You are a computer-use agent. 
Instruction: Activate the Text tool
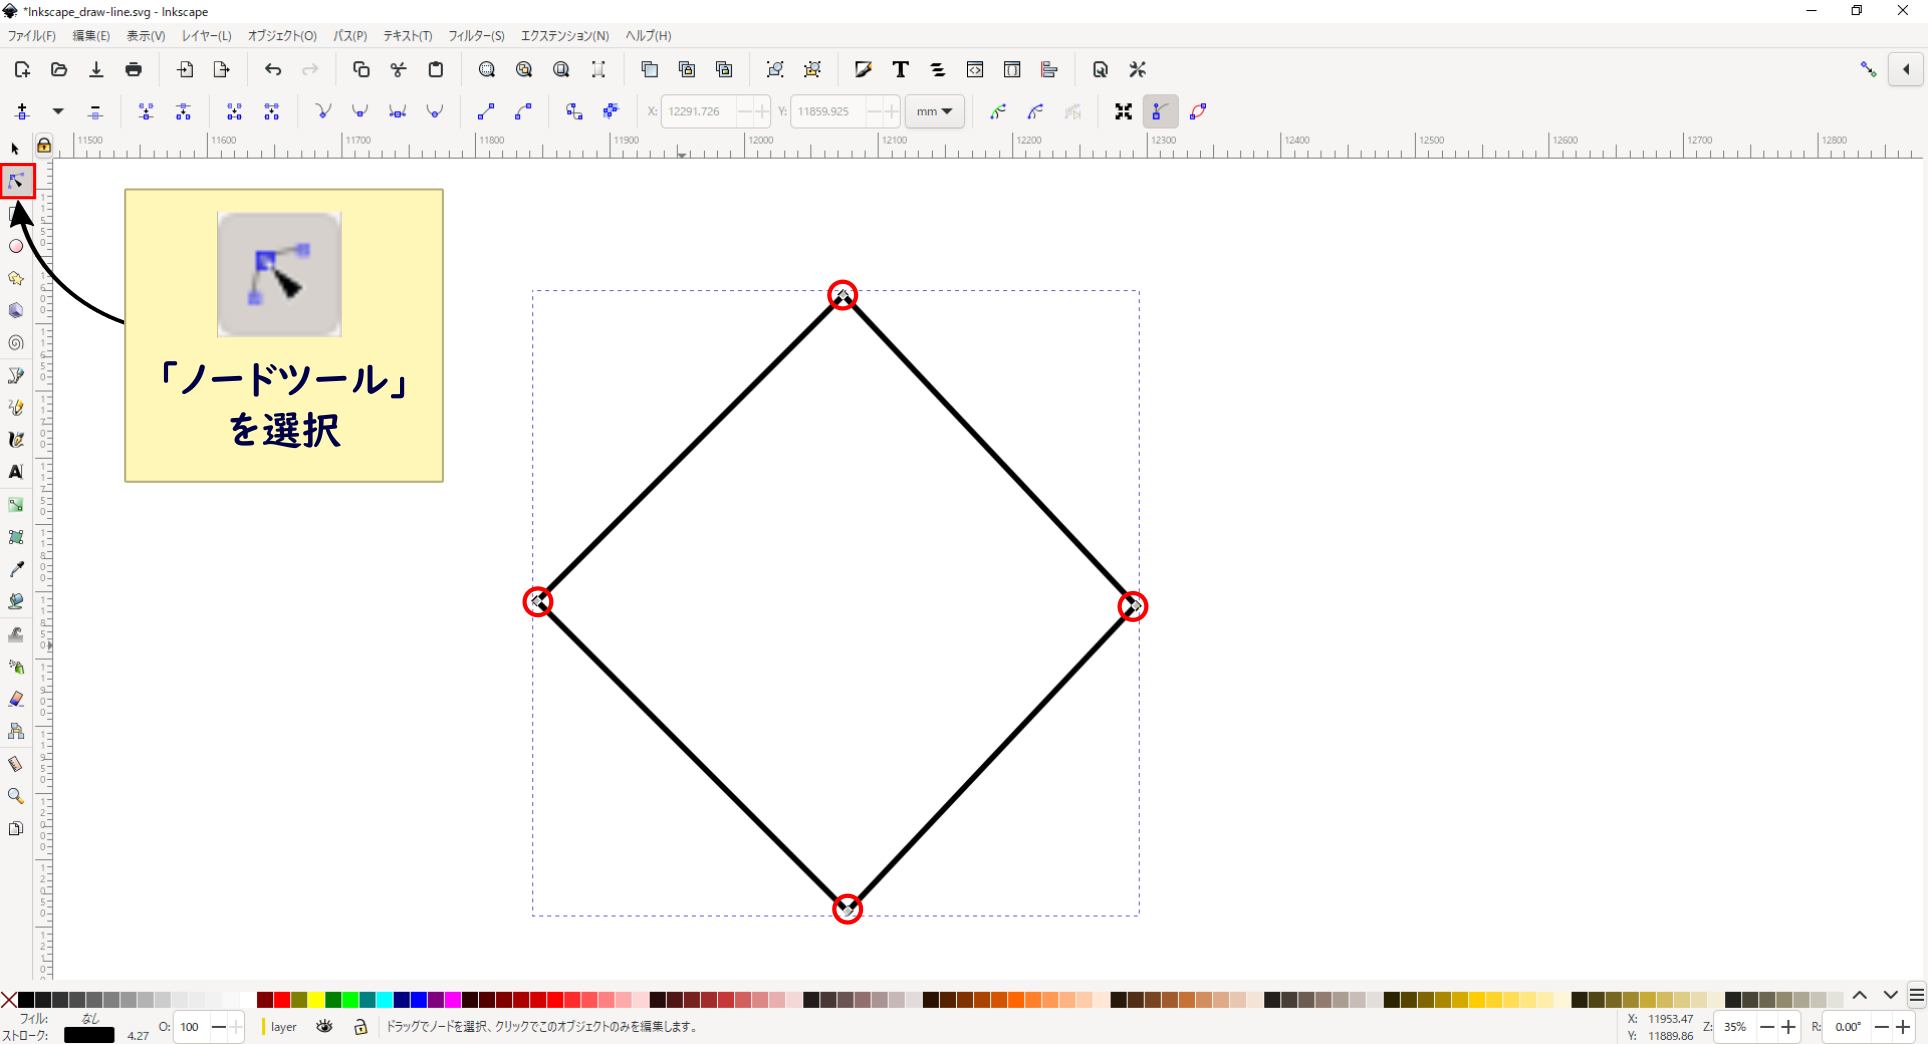click(16, 473)
